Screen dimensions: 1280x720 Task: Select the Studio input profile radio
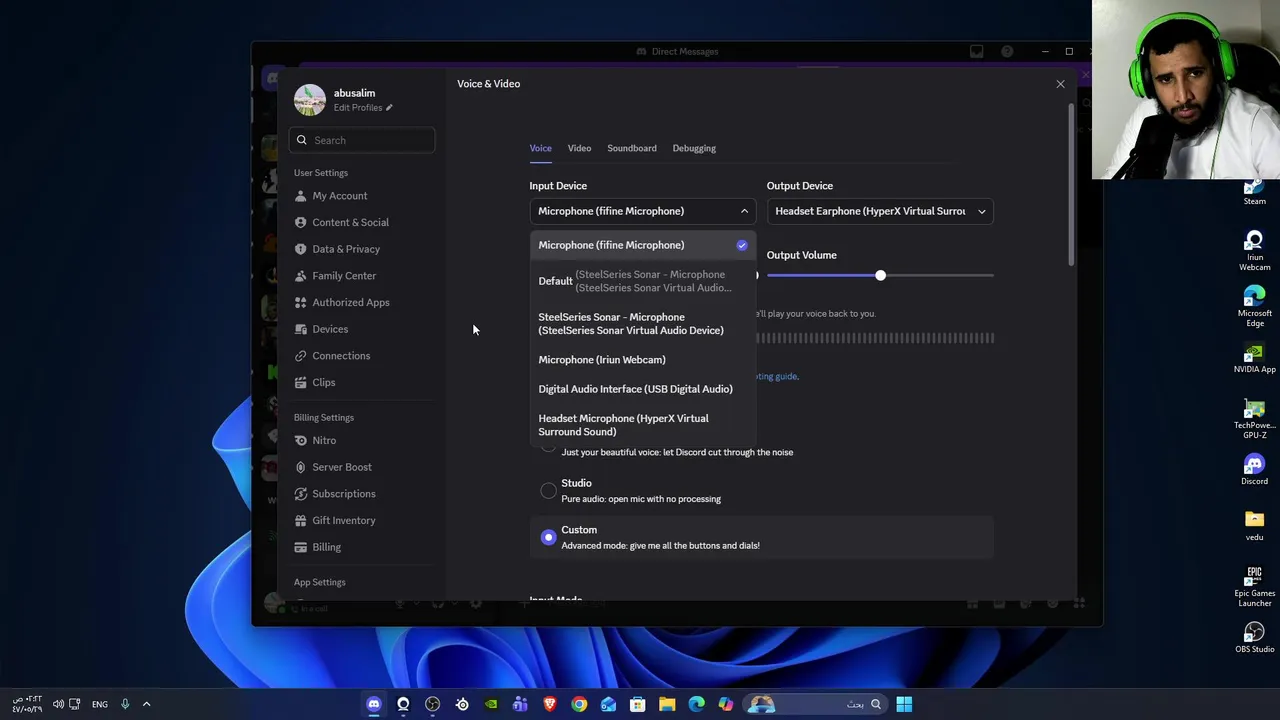click(x=548, y=490)
